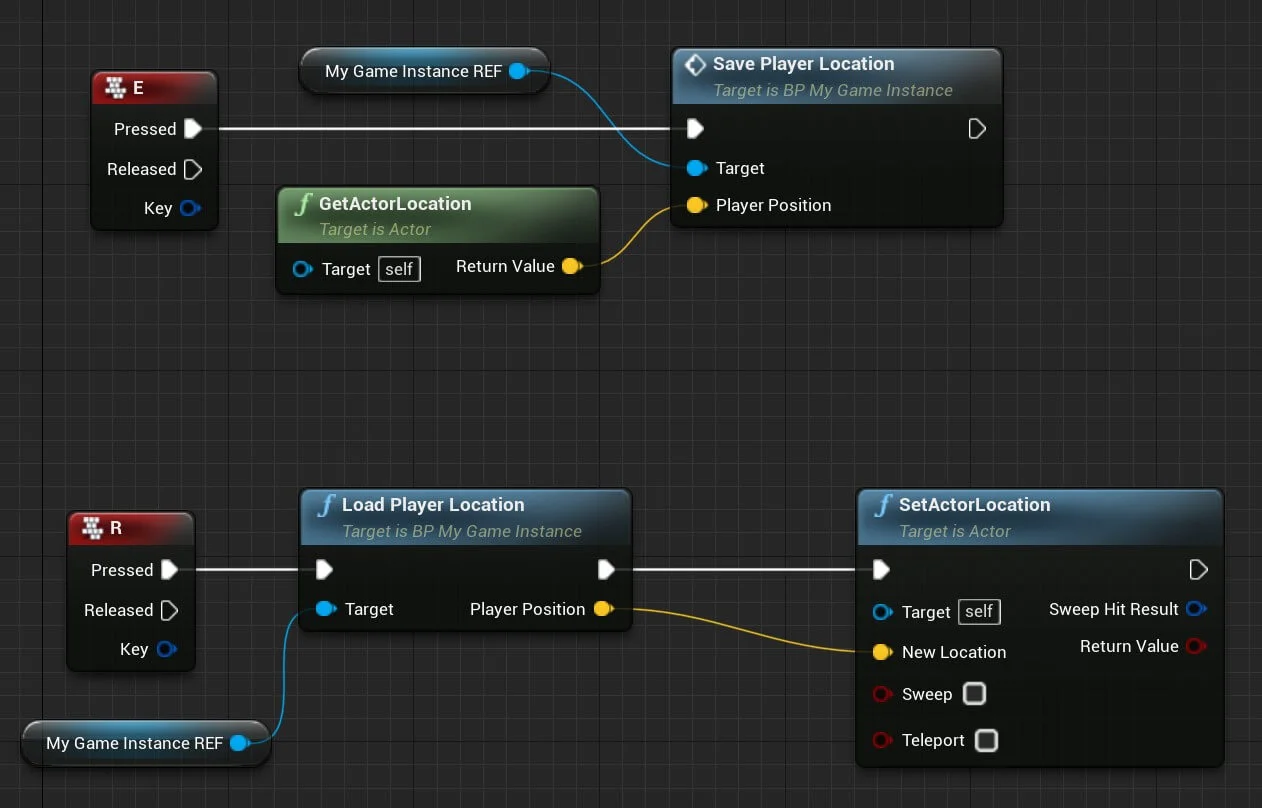Select the Save Player Location node header
The image size is (1262, 808).
pos(836,76)
